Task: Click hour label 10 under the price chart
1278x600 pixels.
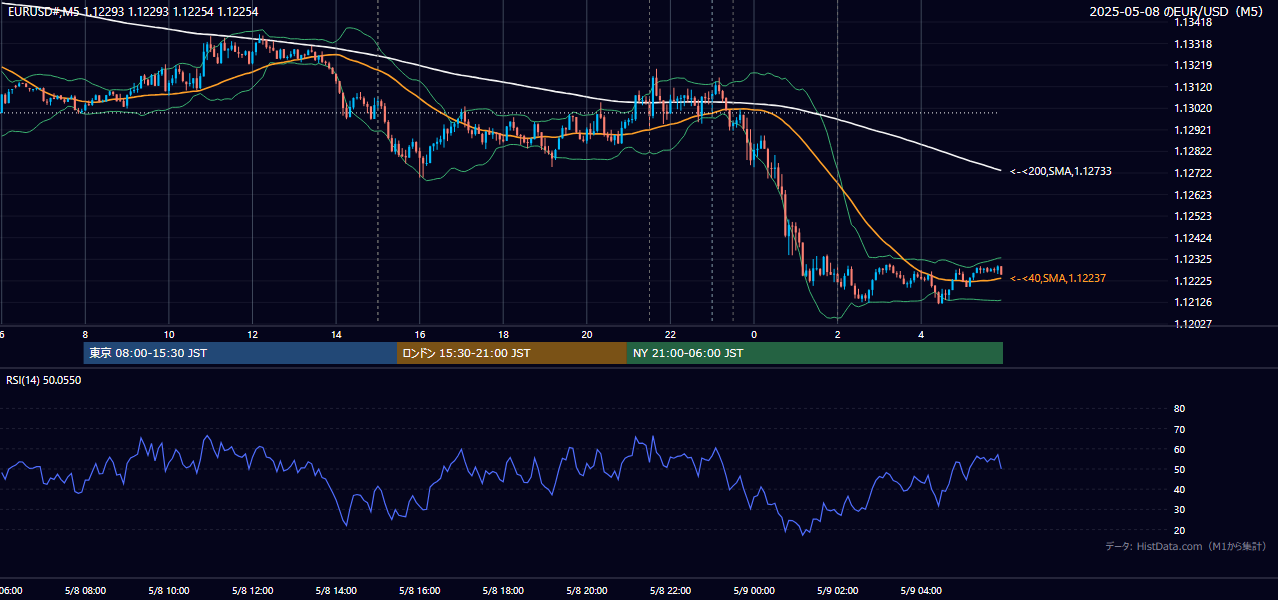Action: (x=169, y=335)
